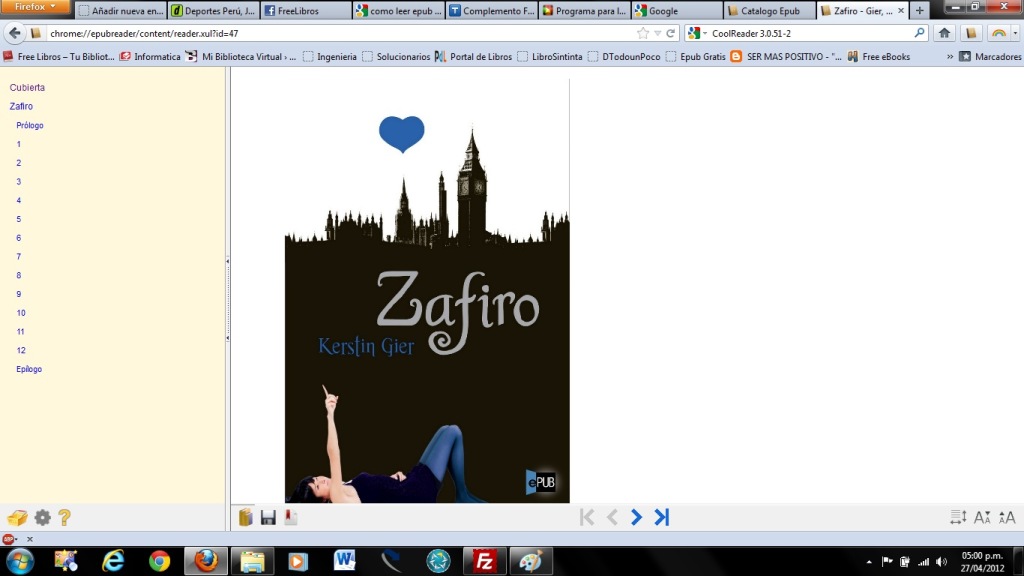Image resolution: width=1024 pixels, height=576 pixels.
Task: Open the EPUBReader settings gear icon
Action: pyautogui.click(x=42, y=517)
